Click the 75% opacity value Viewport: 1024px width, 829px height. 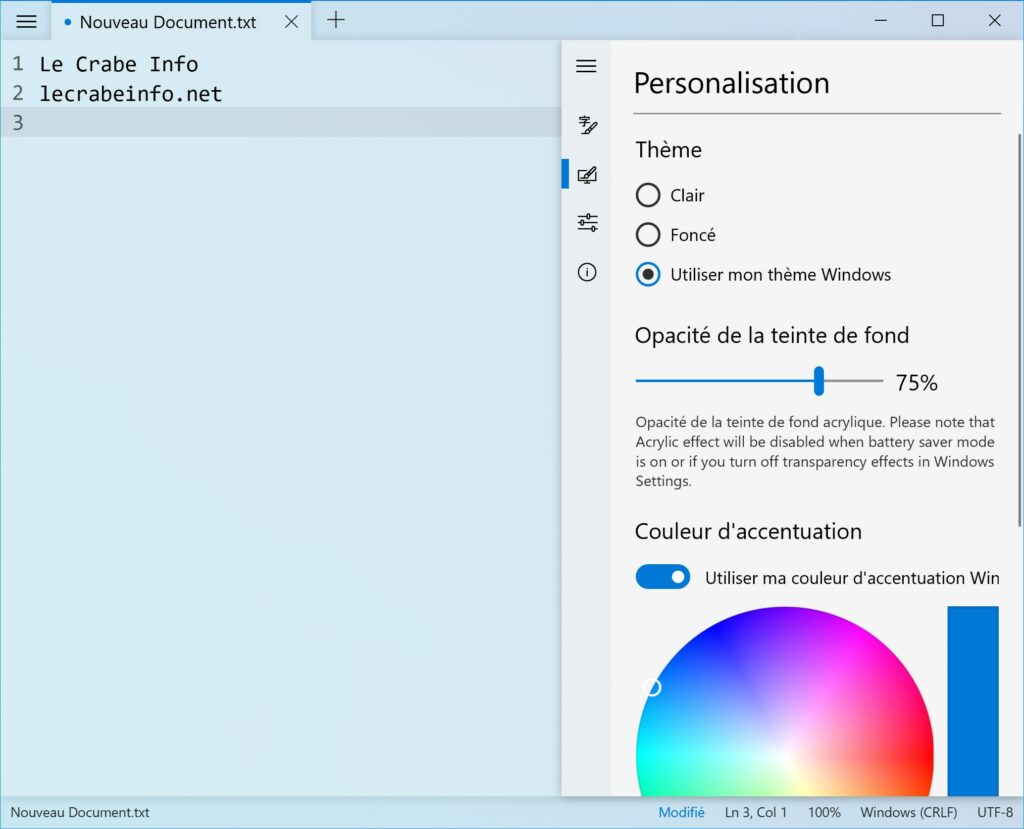tap(916, 382)
